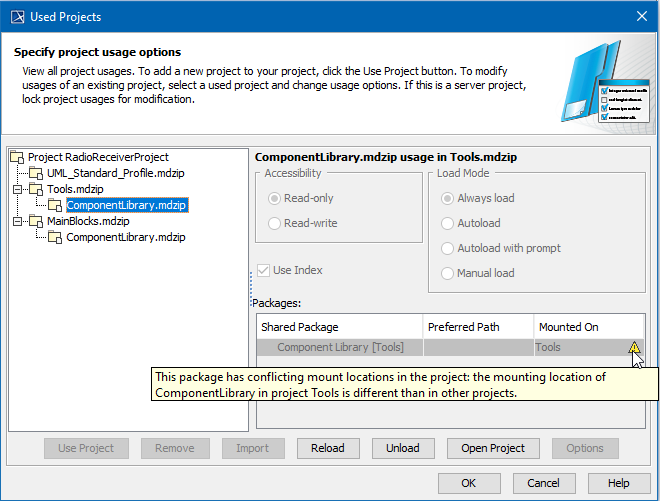Choose the Autoload with prompt mode

(x=449, y=248)
